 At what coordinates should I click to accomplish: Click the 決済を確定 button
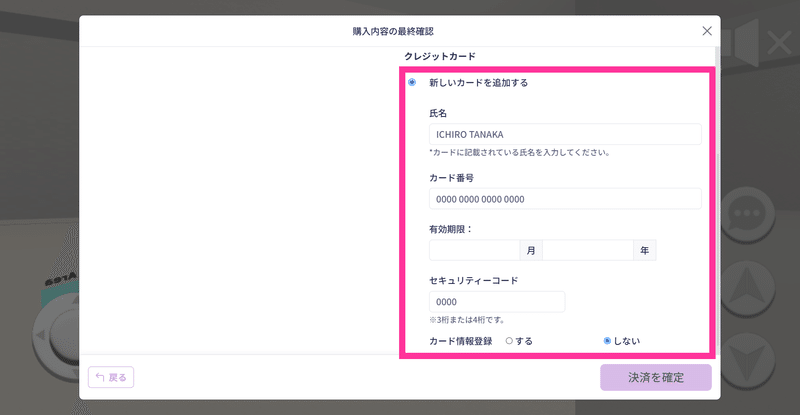[x=656, y=377]
